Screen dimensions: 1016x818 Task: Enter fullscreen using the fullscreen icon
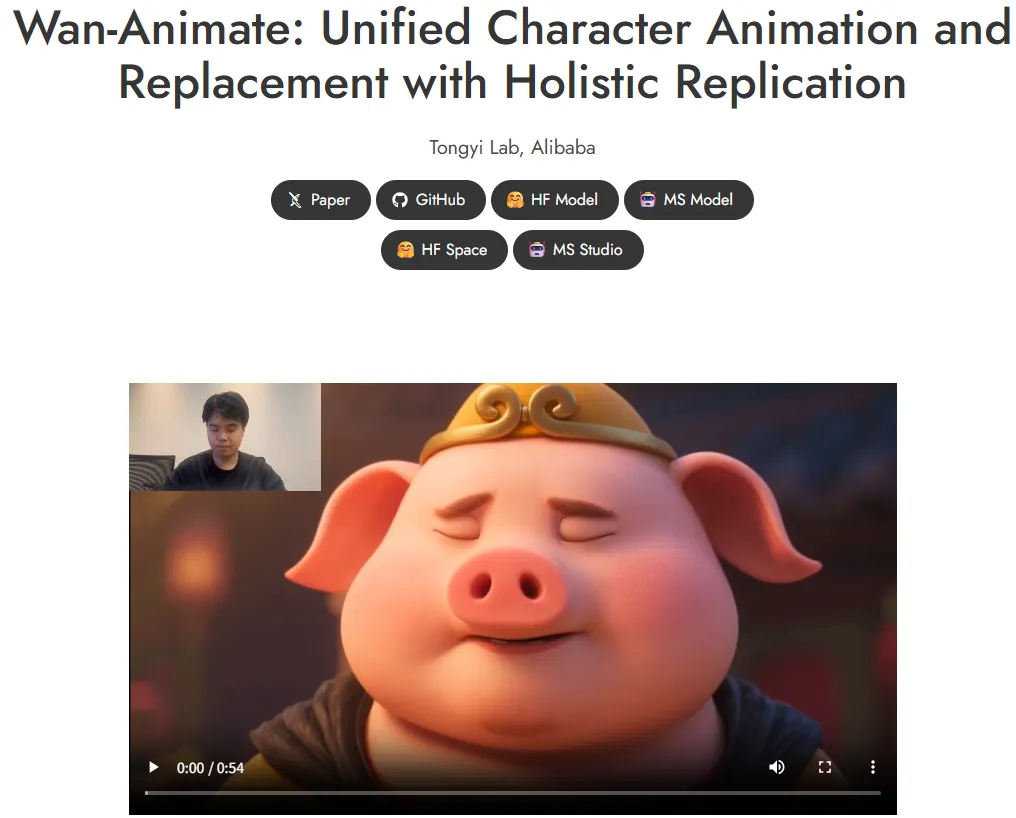825,767
